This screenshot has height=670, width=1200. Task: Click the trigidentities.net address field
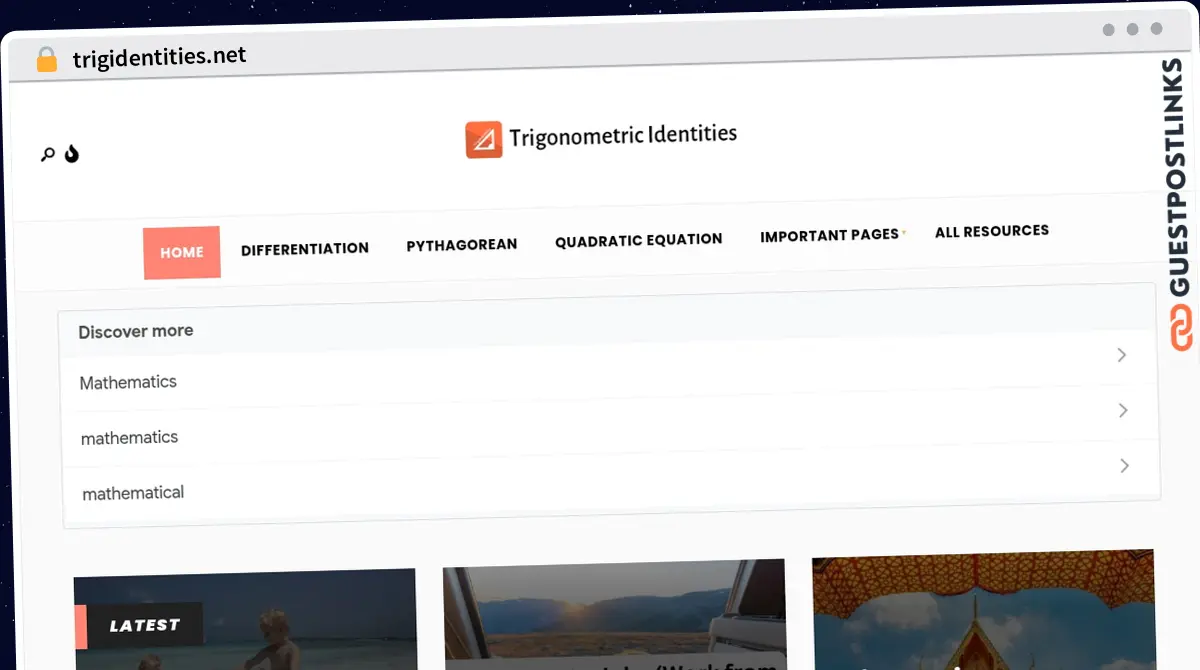point(160,58)
